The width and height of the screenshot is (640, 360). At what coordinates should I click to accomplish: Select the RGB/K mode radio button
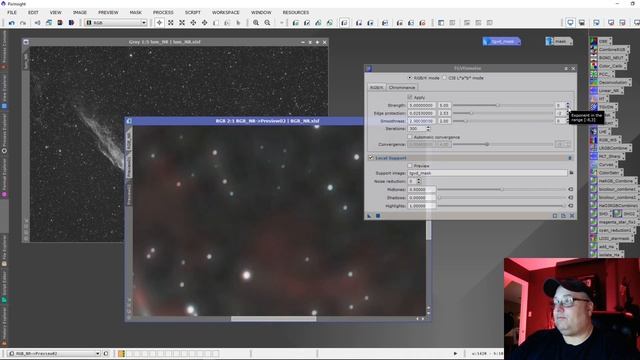coord(410,78)
